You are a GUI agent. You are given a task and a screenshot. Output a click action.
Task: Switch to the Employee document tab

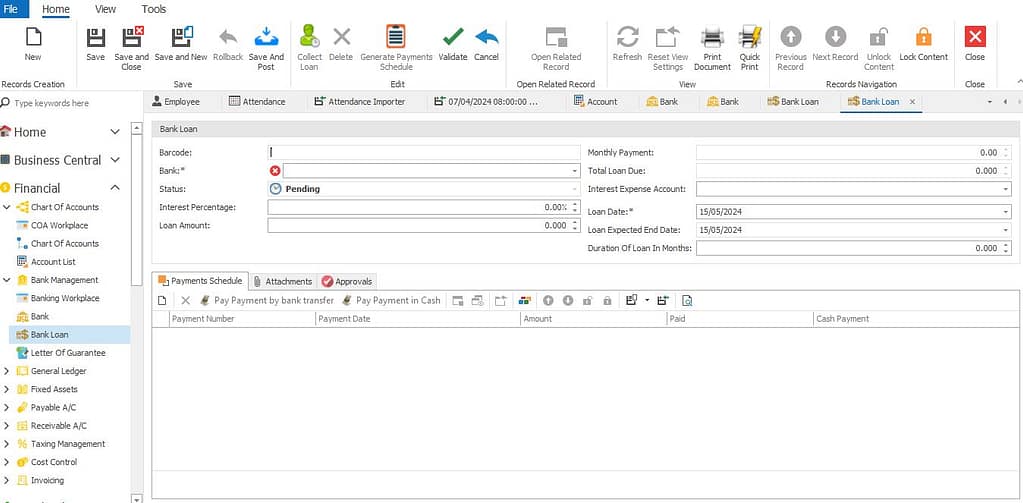click(176, 102)
